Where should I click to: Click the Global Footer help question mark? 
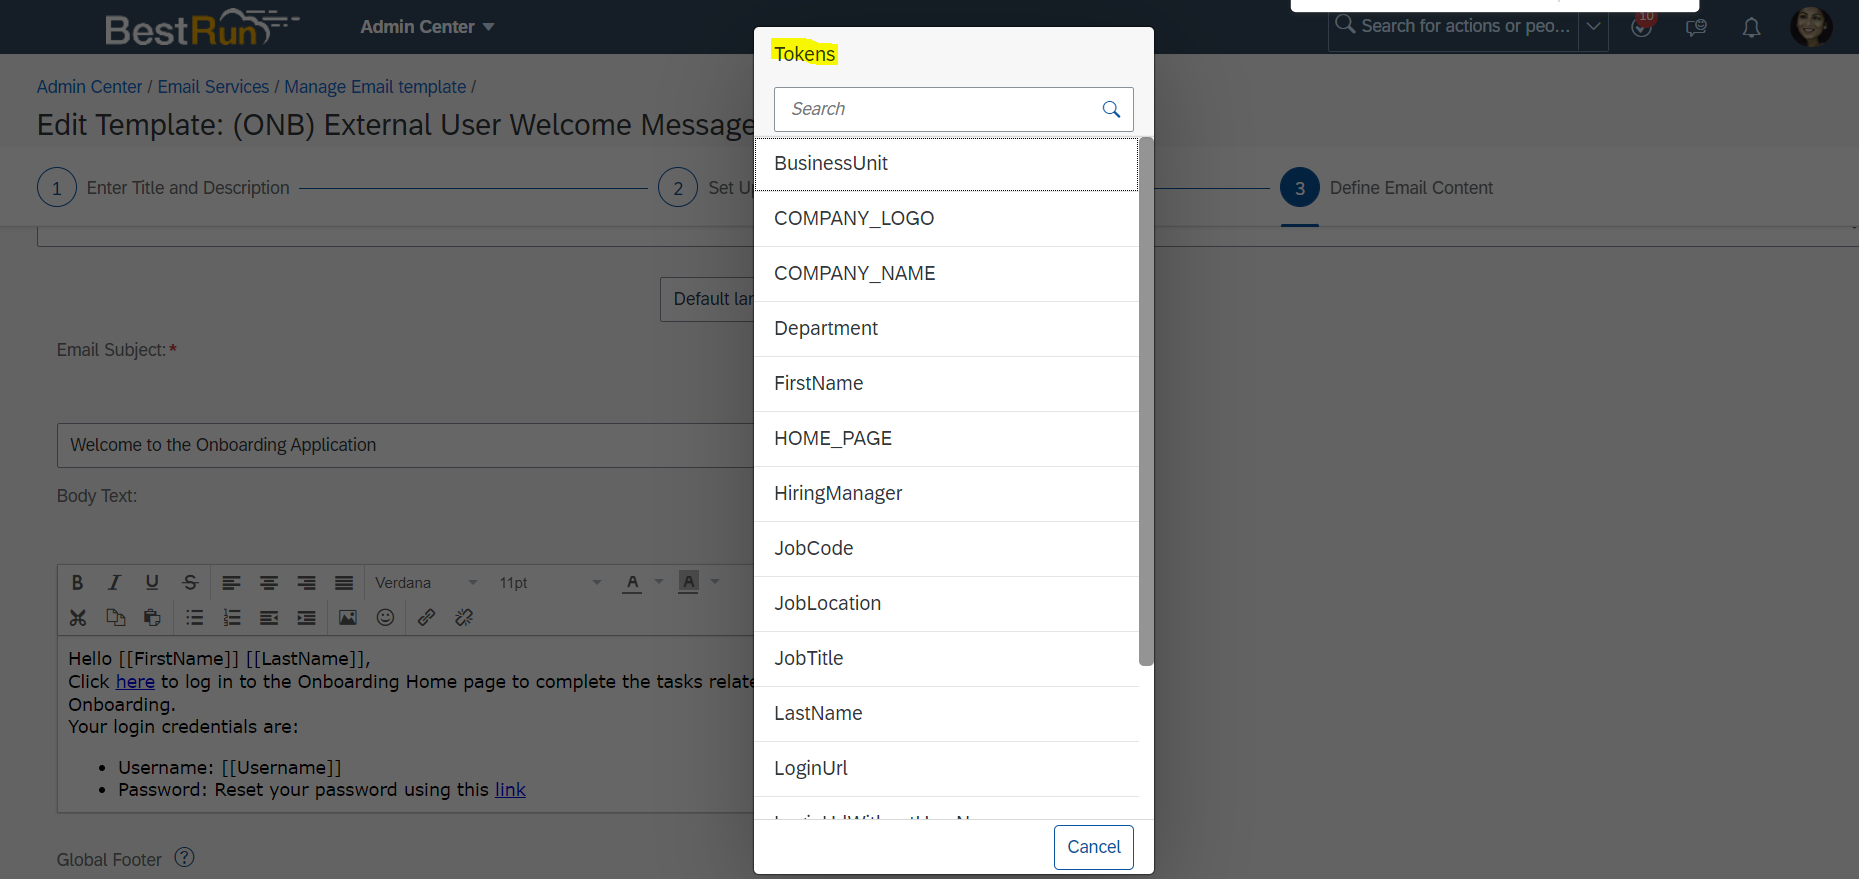click(x=185, y=857)
